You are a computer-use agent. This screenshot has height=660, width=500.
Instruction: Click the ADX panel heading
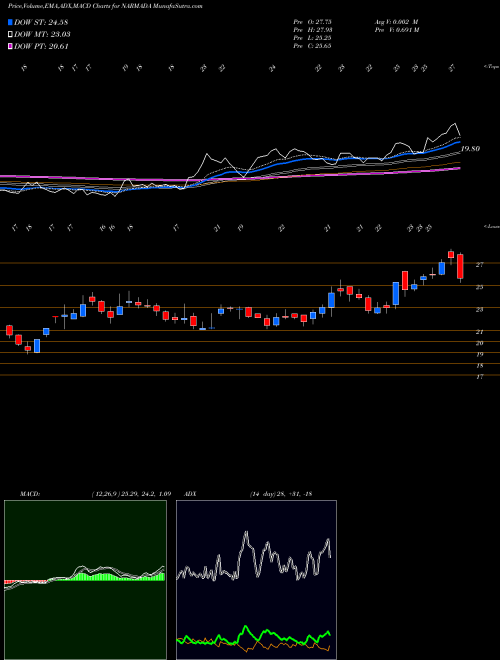pos(192,494)
